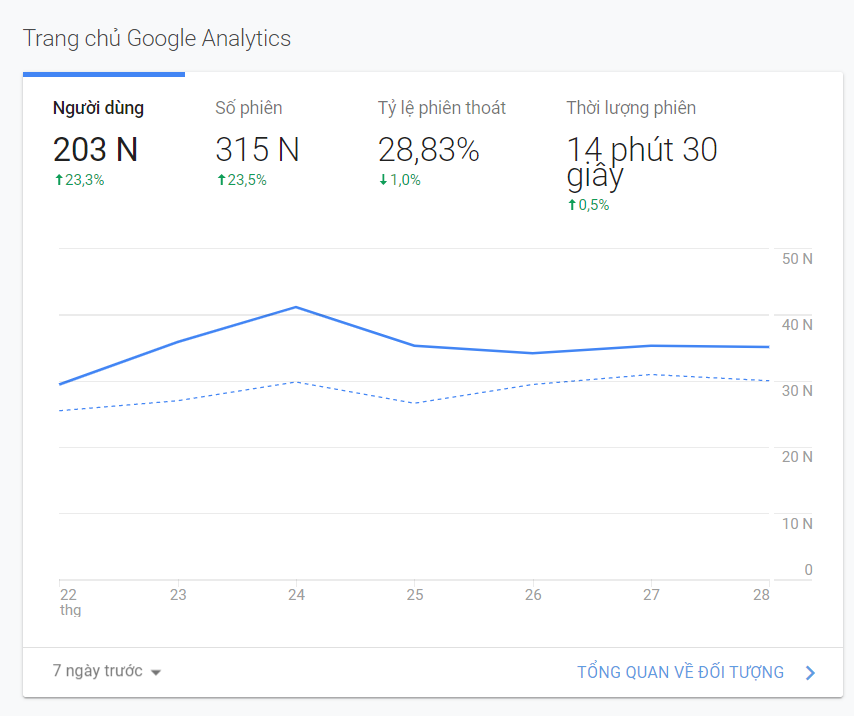Show the Thời lượng phiên metric
Image resolution: width=854 pixels, height=716 pixels.
[x=631, y=108]
